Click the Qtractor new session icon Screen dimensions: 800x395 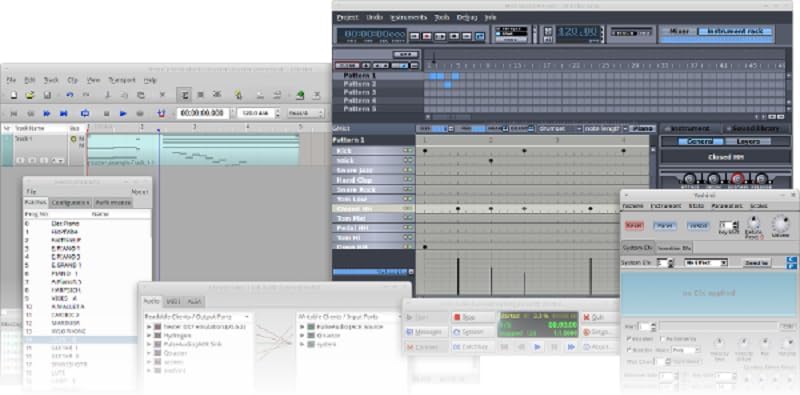pyautogui.click(x=14, y=95)
